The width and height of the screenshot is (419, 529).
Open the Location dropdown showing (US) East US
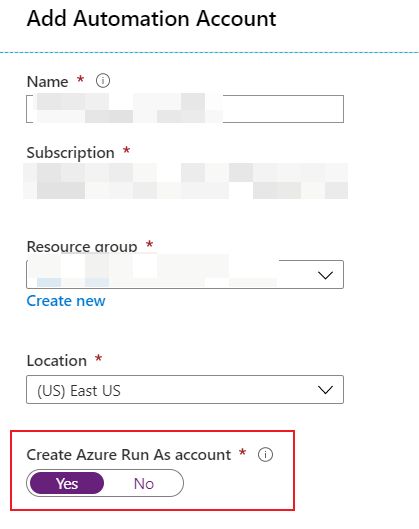[x=185, y=390]
